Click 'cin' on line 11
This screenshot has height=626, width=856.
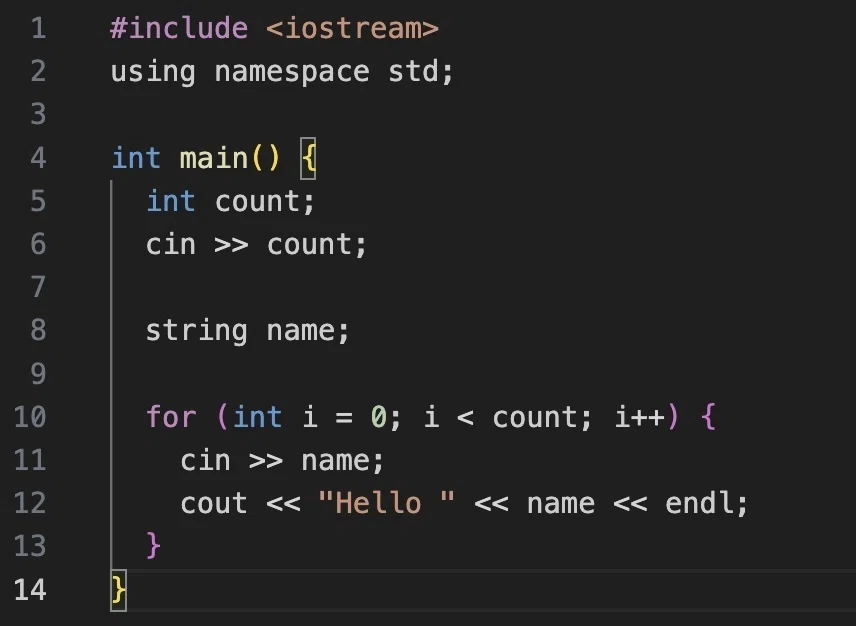point(205,461)
